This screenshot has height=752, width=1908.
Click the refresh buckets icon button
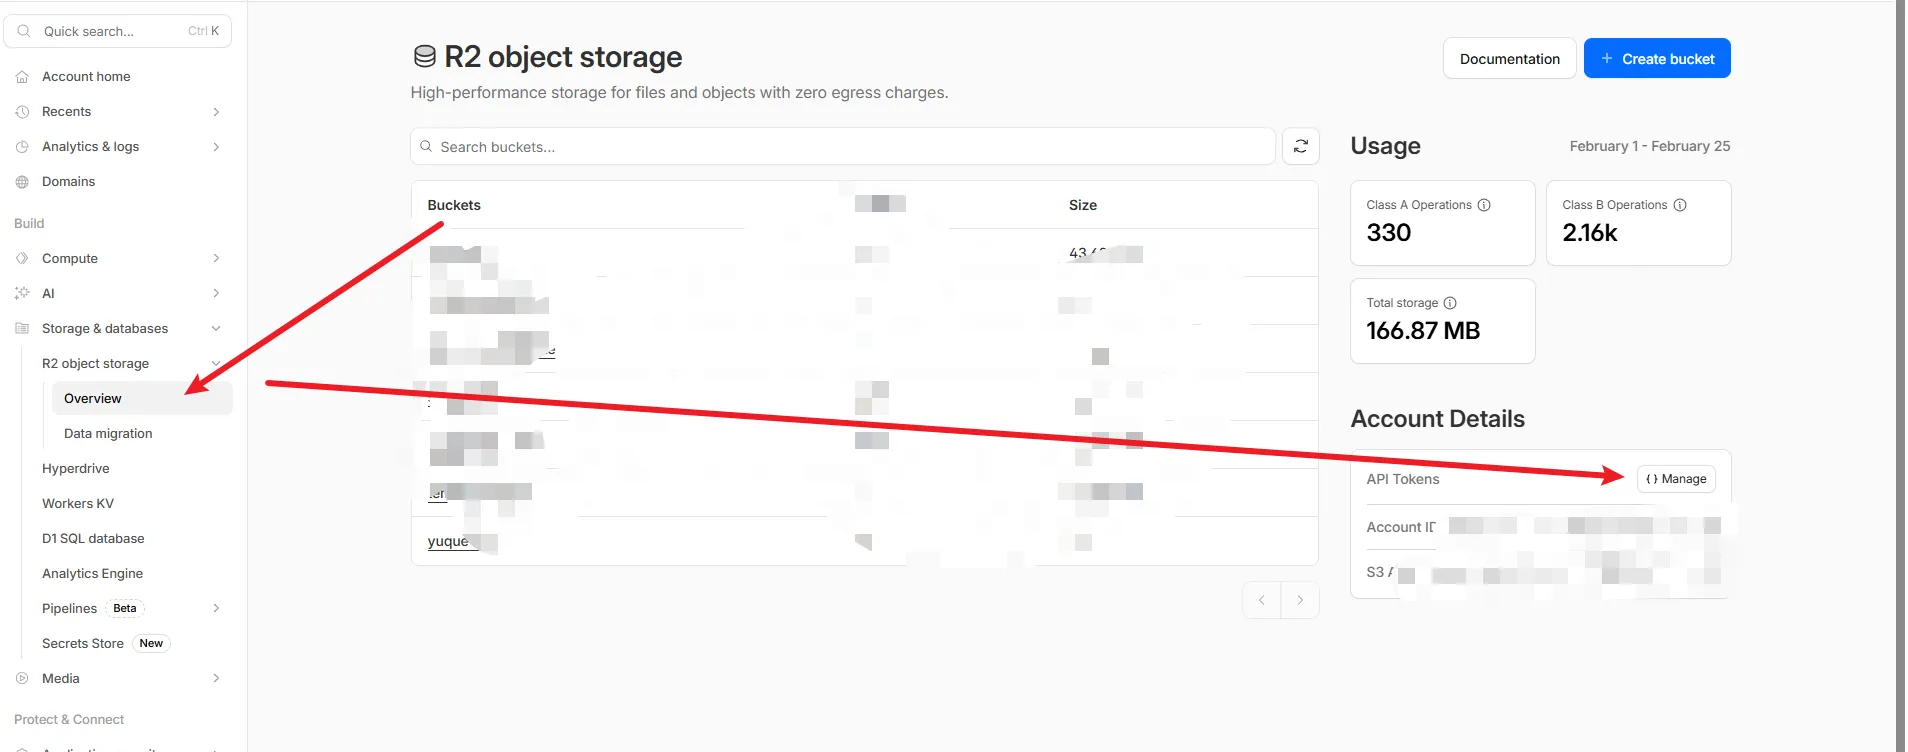1300,146
